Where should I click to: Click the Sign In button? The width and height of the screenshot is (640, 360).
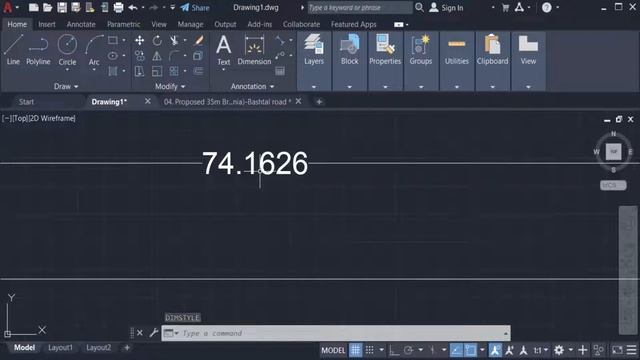(447, 7)
